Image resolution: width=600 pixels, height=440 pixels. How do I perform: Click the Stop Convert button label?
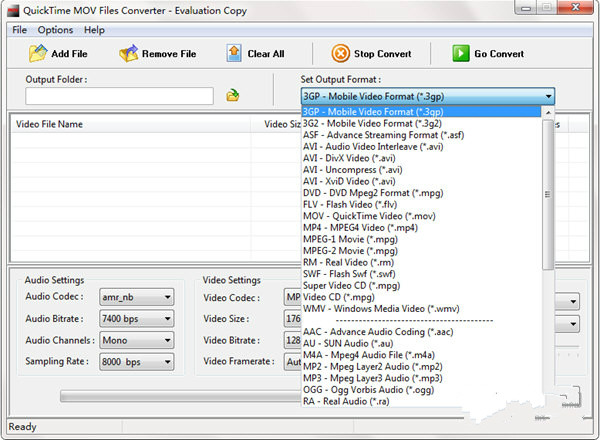click(x=382, y=54)
